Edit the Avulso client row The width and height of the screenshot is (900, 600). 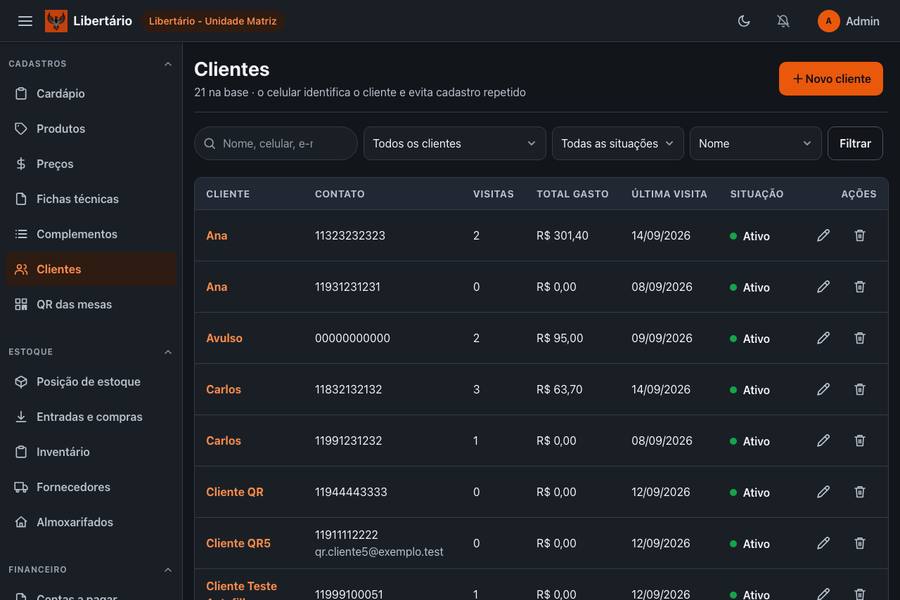(x=823, y=338)
